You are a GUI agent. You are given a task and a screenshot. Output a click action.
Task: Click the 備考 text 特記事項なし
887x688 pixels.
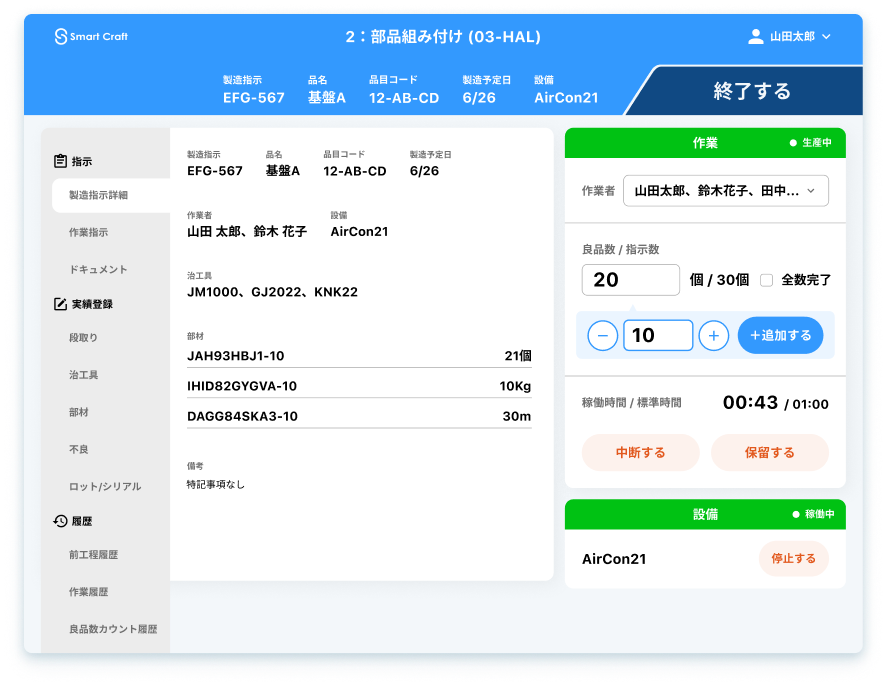point(216,485)
